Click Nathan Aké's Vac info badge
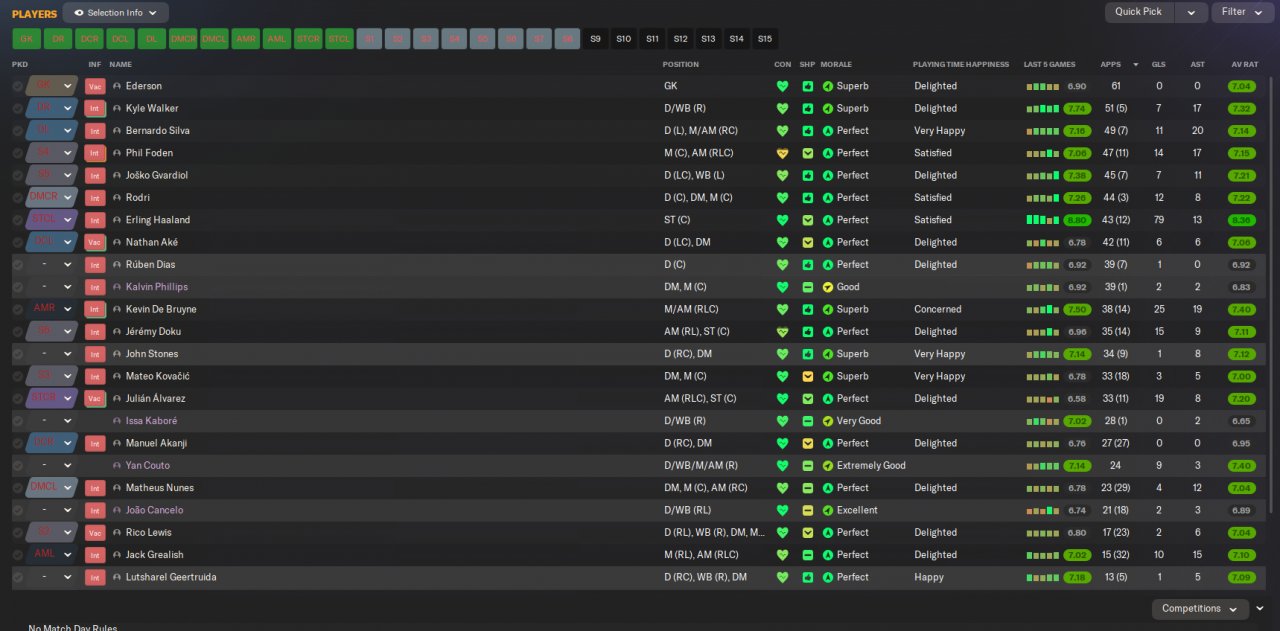Image resolution: width=1280 pixels, height=631 pixels. (95, 242)
